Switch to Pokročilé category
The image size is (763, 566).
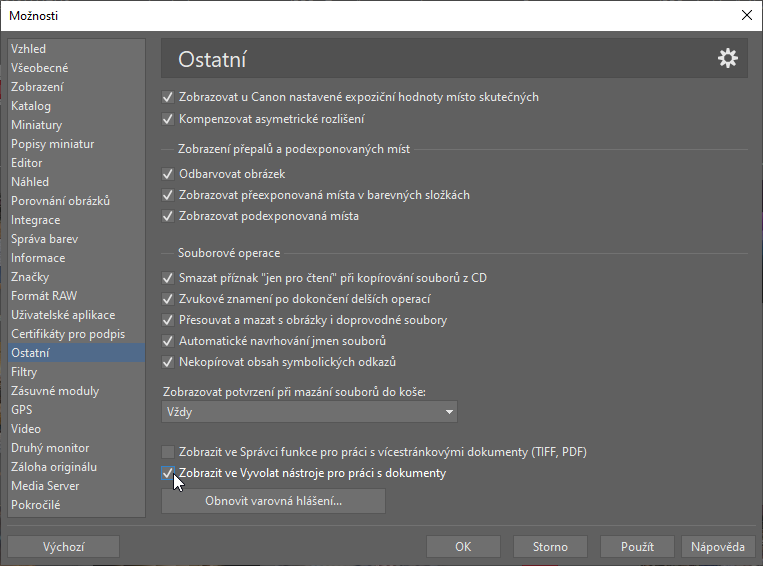click(76, 505)
